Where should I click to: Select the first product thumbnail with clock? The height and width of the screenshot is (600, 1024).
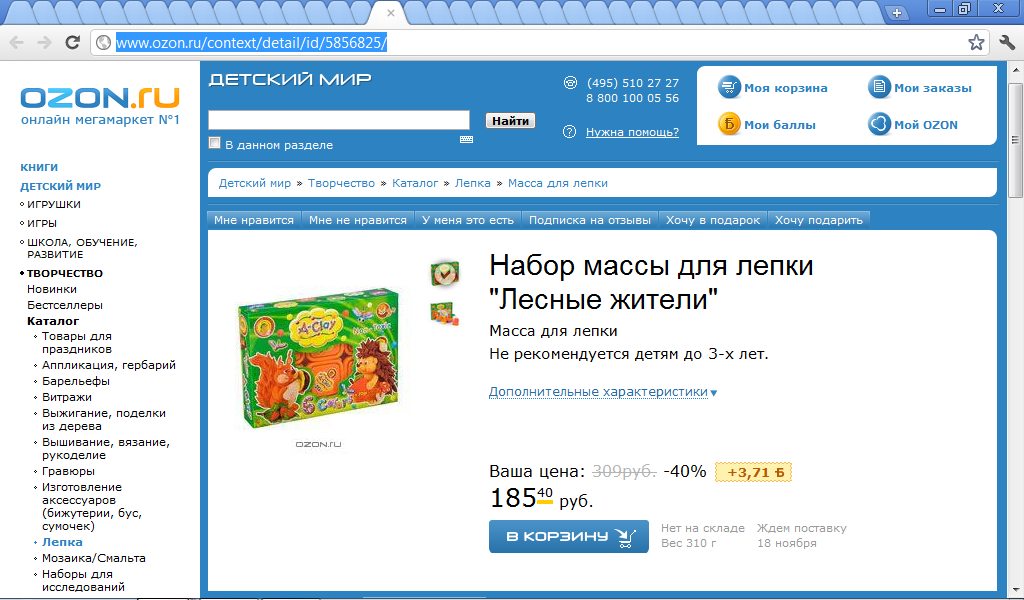point(445,274)
